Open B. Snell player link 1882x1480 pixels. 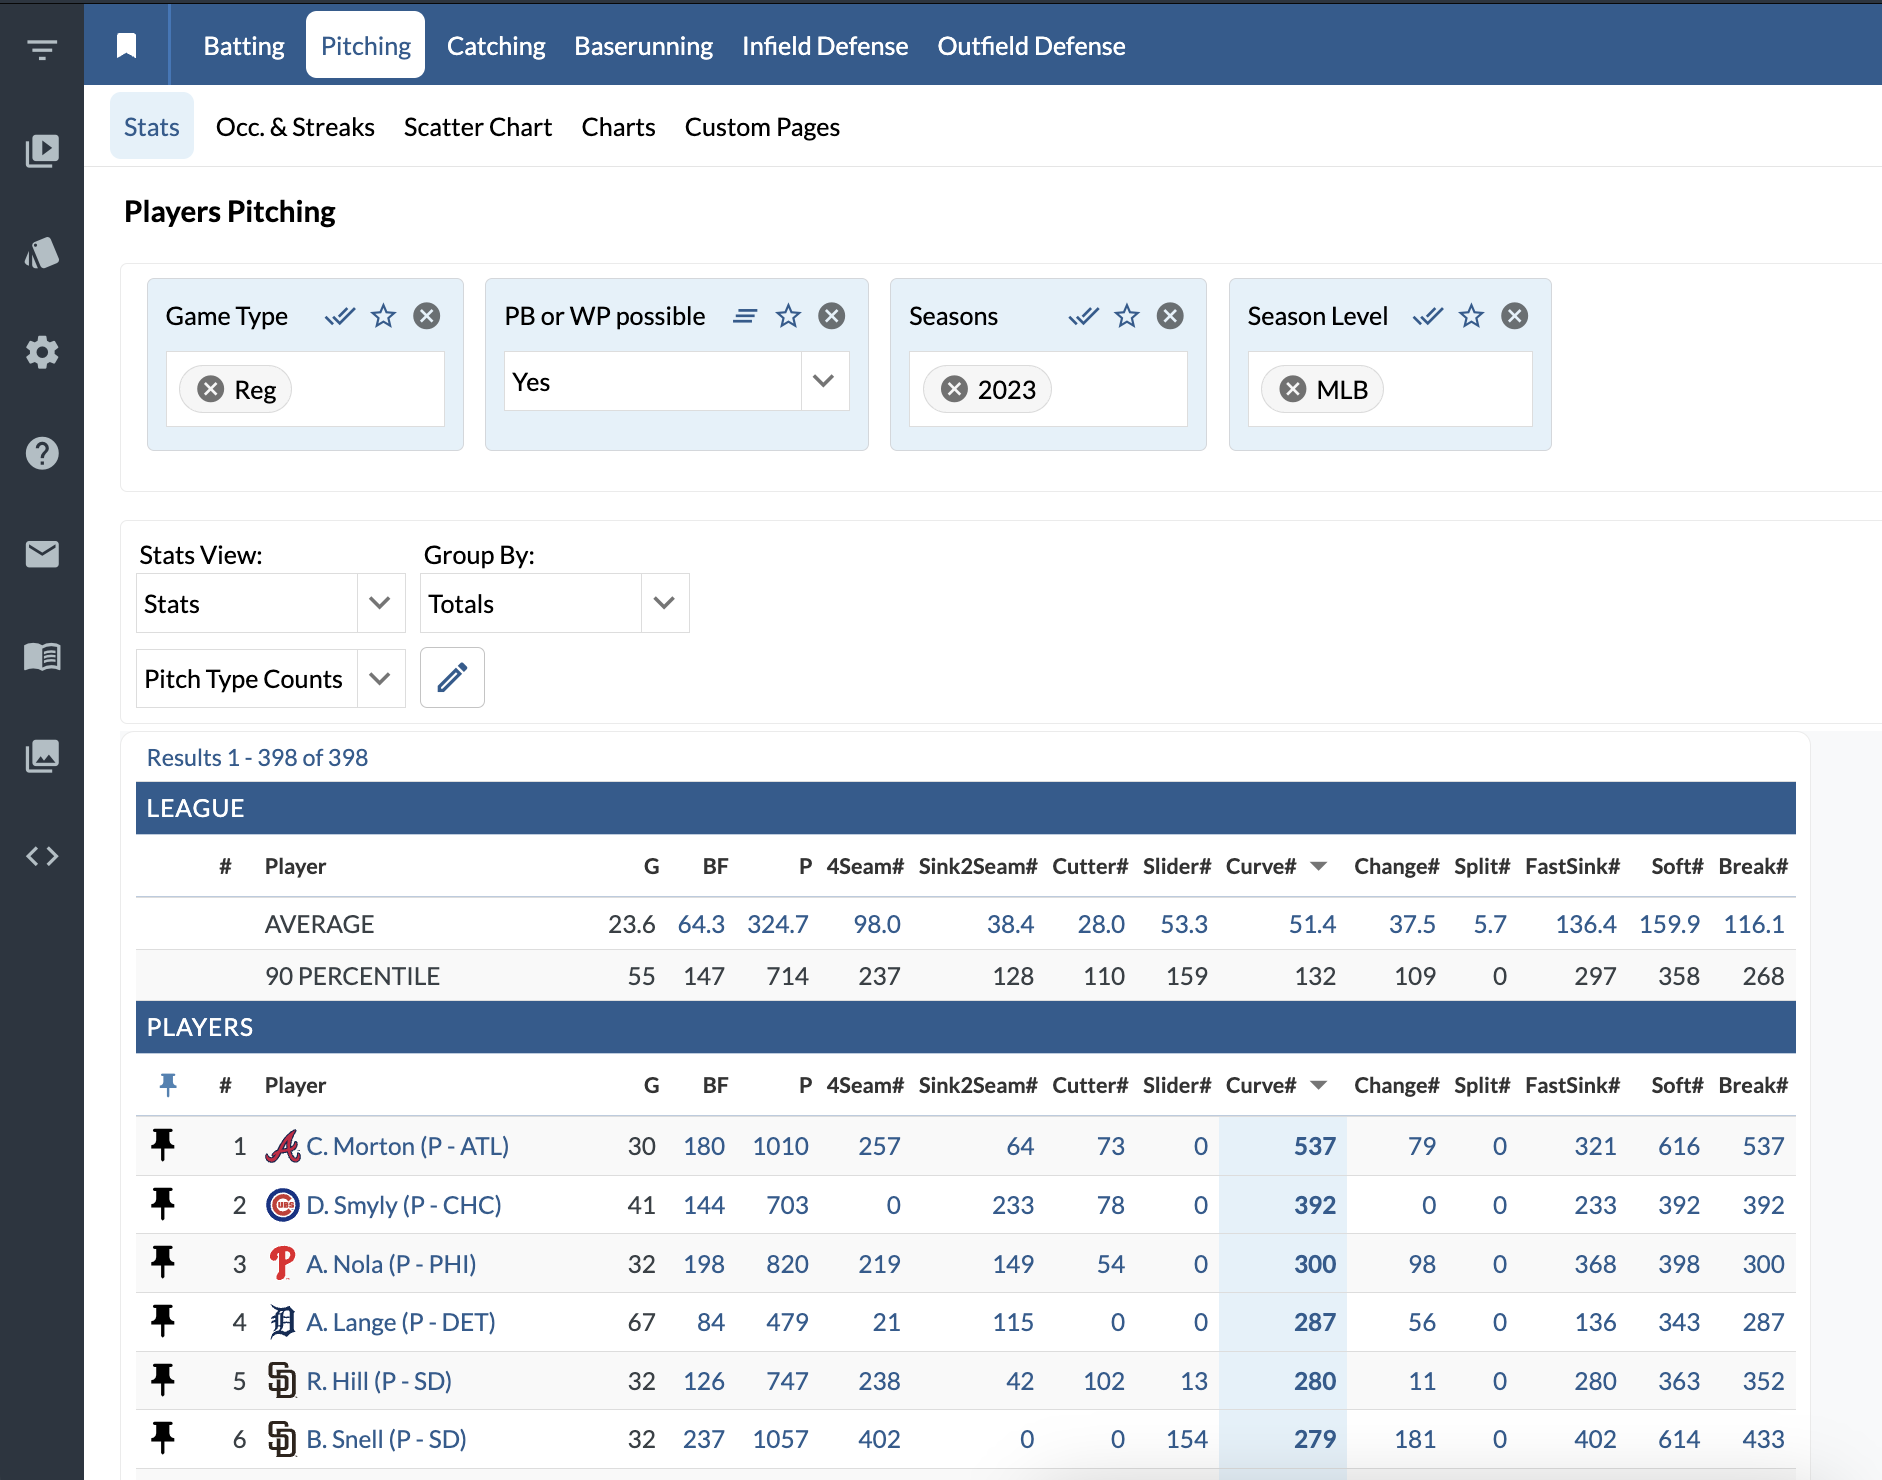[x=386, y=1439]
